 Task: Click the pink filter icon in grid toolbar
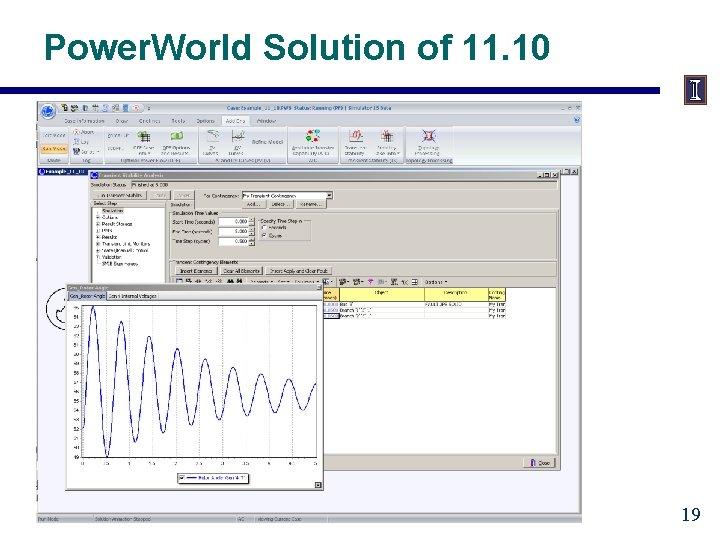[371, 282]
